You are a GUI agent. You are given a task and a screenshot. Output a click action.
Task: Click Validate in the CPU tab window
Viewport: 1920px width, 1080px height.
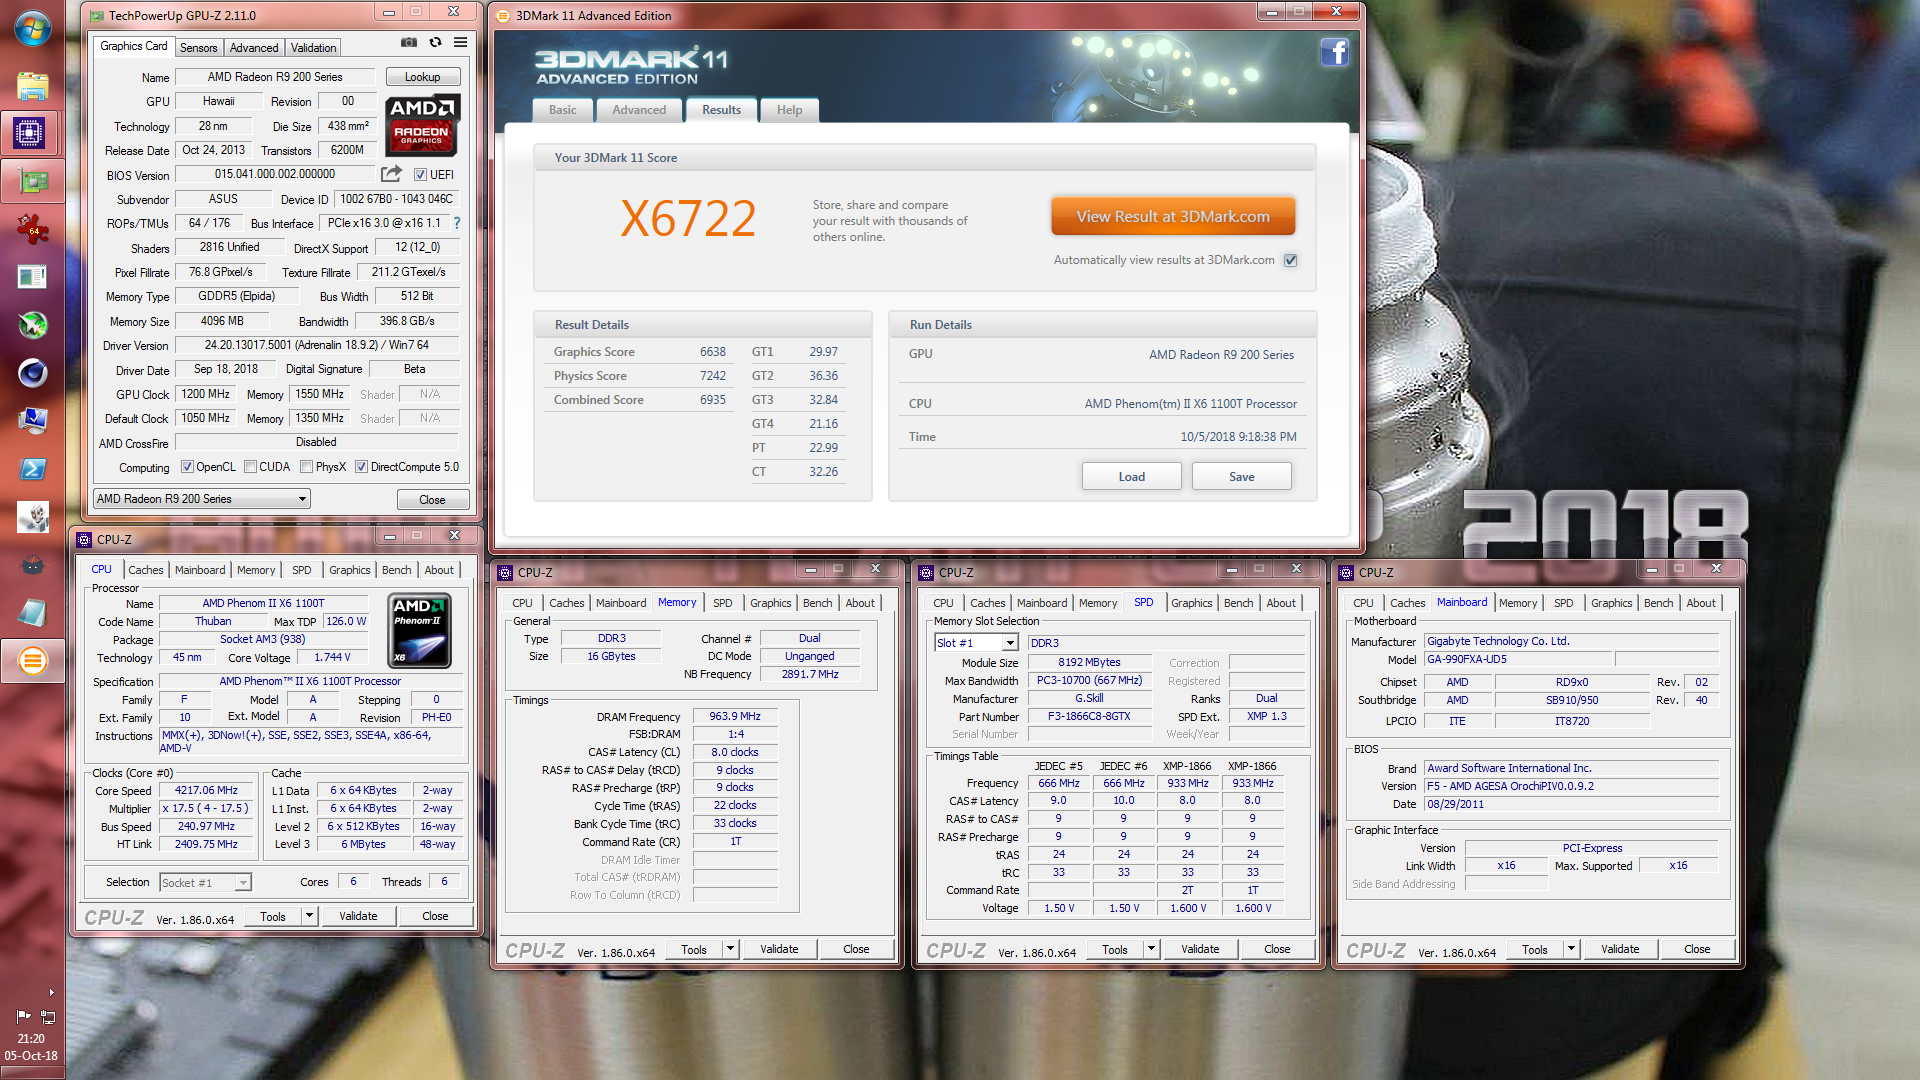pyautogui.click(x=358, y=916)
